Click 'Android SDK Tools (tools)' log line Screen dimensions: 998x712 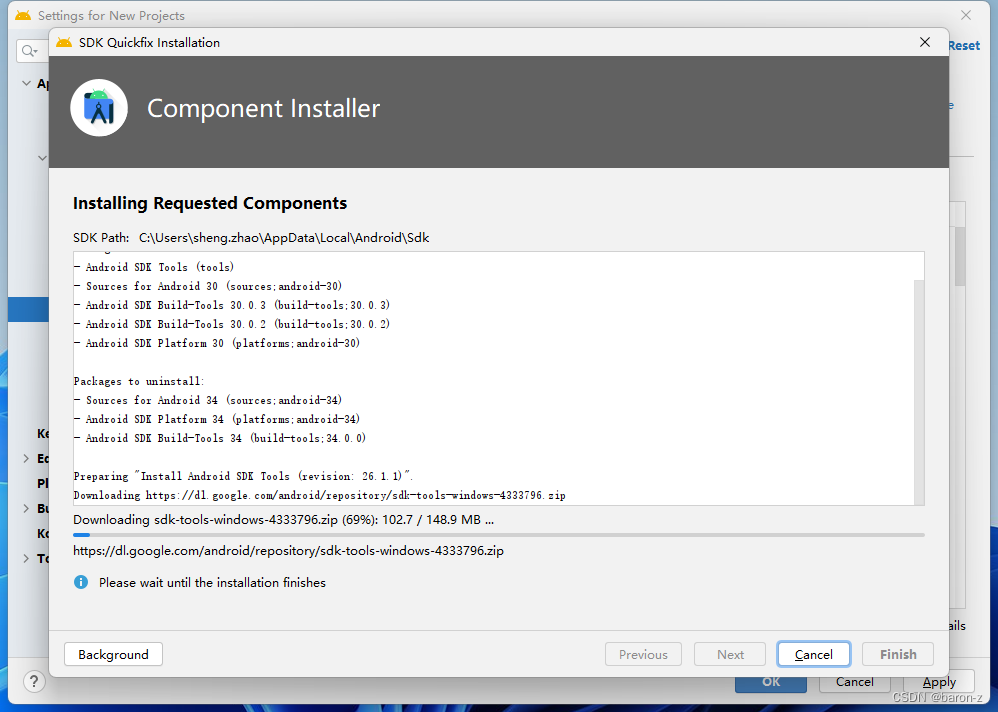[154, 267]
